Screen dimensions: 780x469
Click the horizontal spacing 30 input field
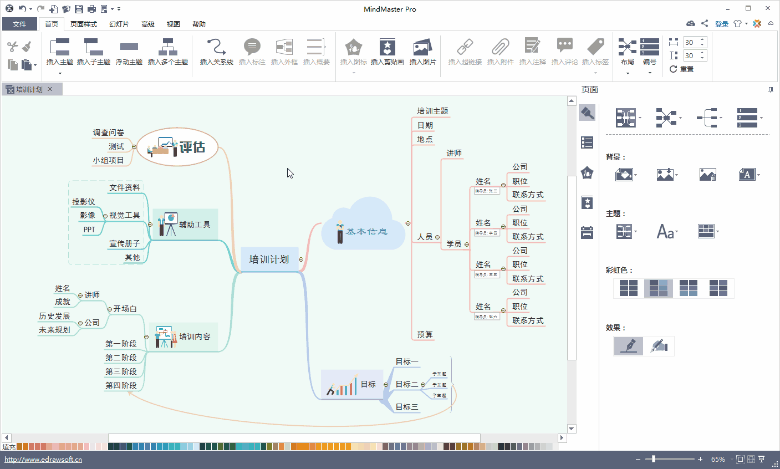694,42
